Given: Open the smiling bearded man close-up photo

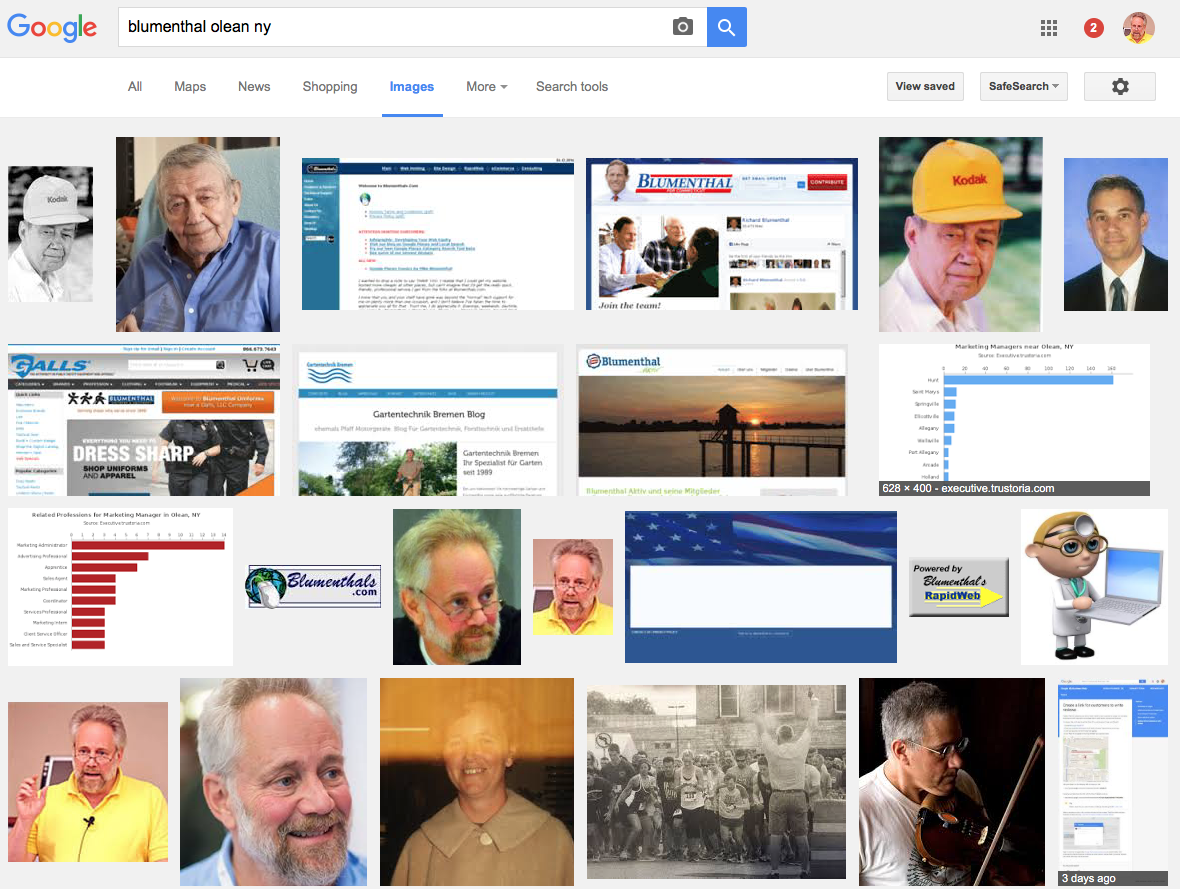Looking at the screenshot, I should click(273, 782).
